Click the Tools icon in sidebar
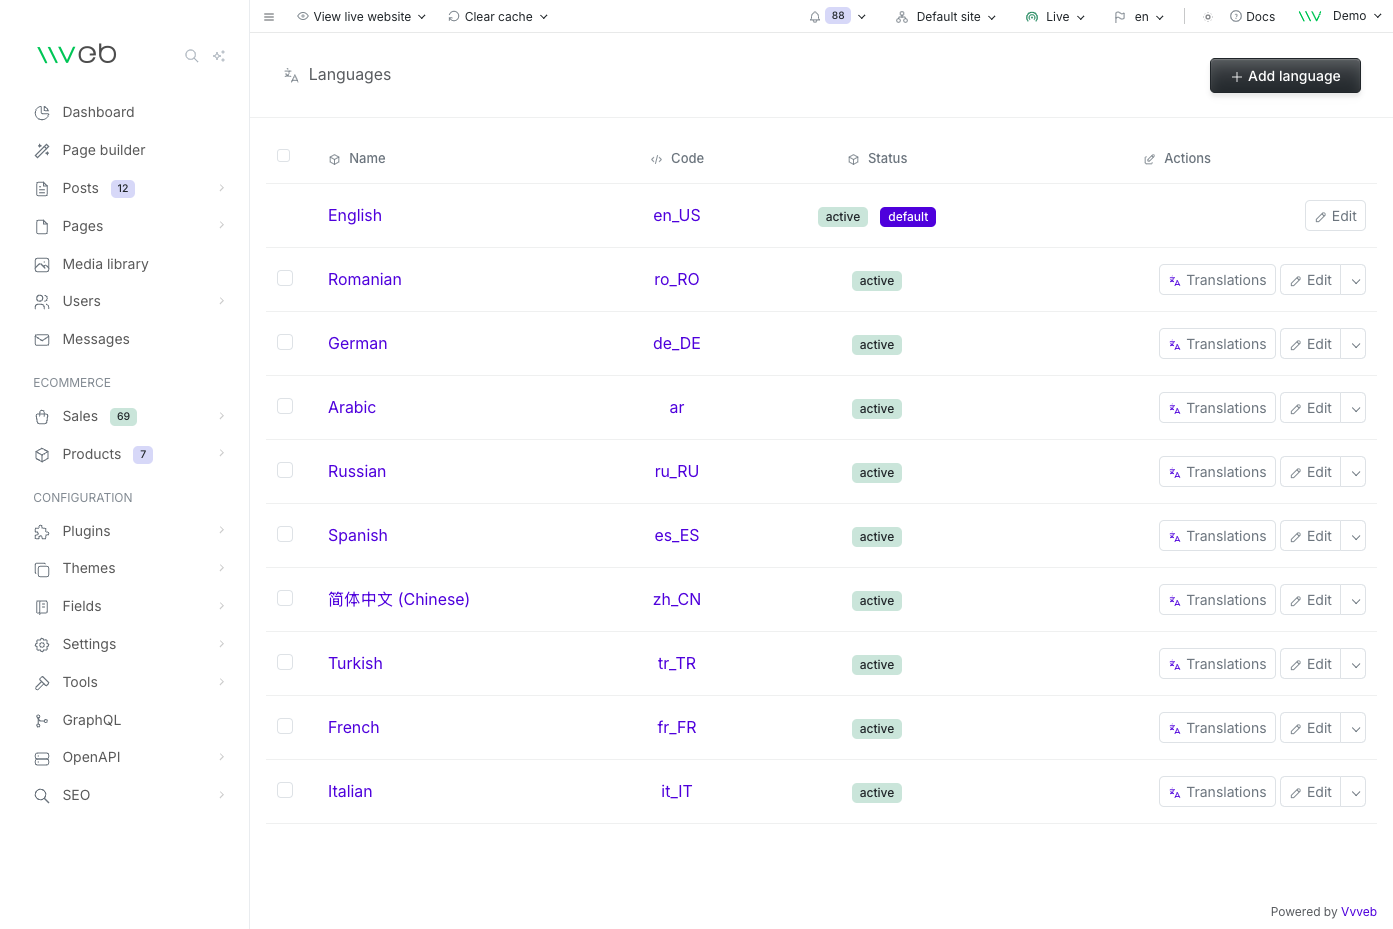The width and height of the screenshot is (1393, 929). (x=42, y=683)
